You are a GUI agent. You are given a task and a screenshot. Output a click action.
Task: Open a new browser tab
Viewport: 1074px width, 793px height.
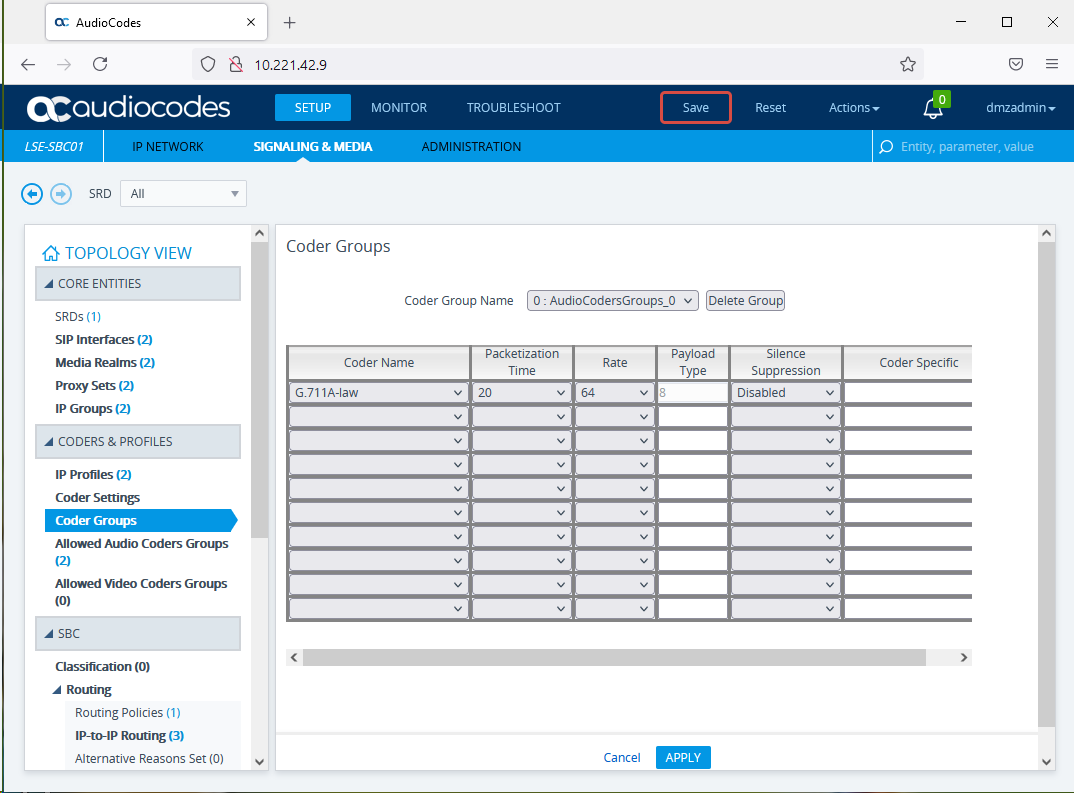(x=290, y=23)
